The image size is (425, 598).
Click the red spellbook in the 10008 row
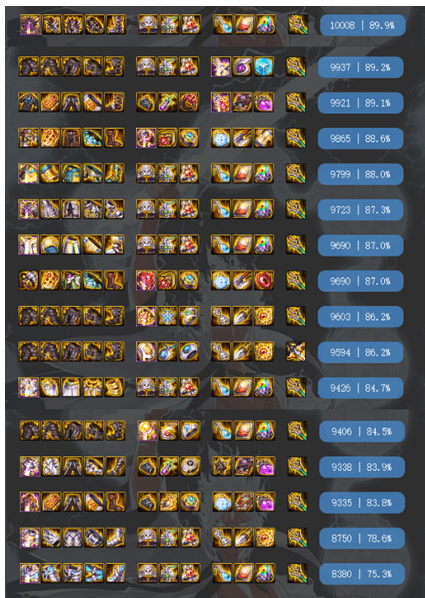(244, 24)
